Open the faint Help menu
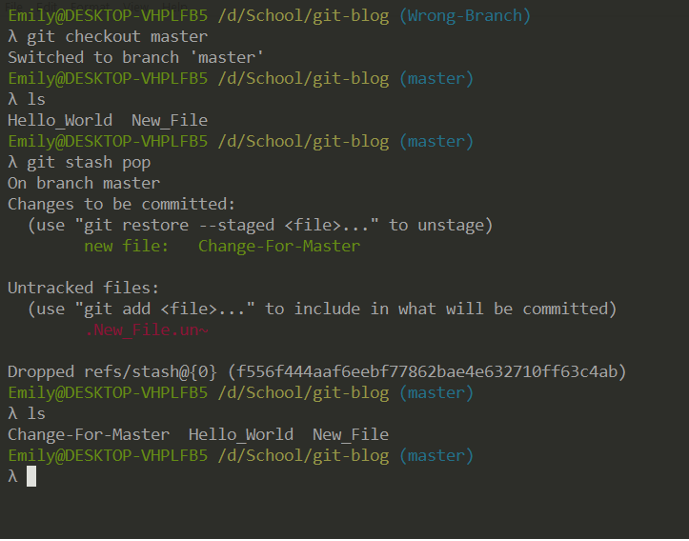Screen dimensions: 689x541 pos(175,6)
